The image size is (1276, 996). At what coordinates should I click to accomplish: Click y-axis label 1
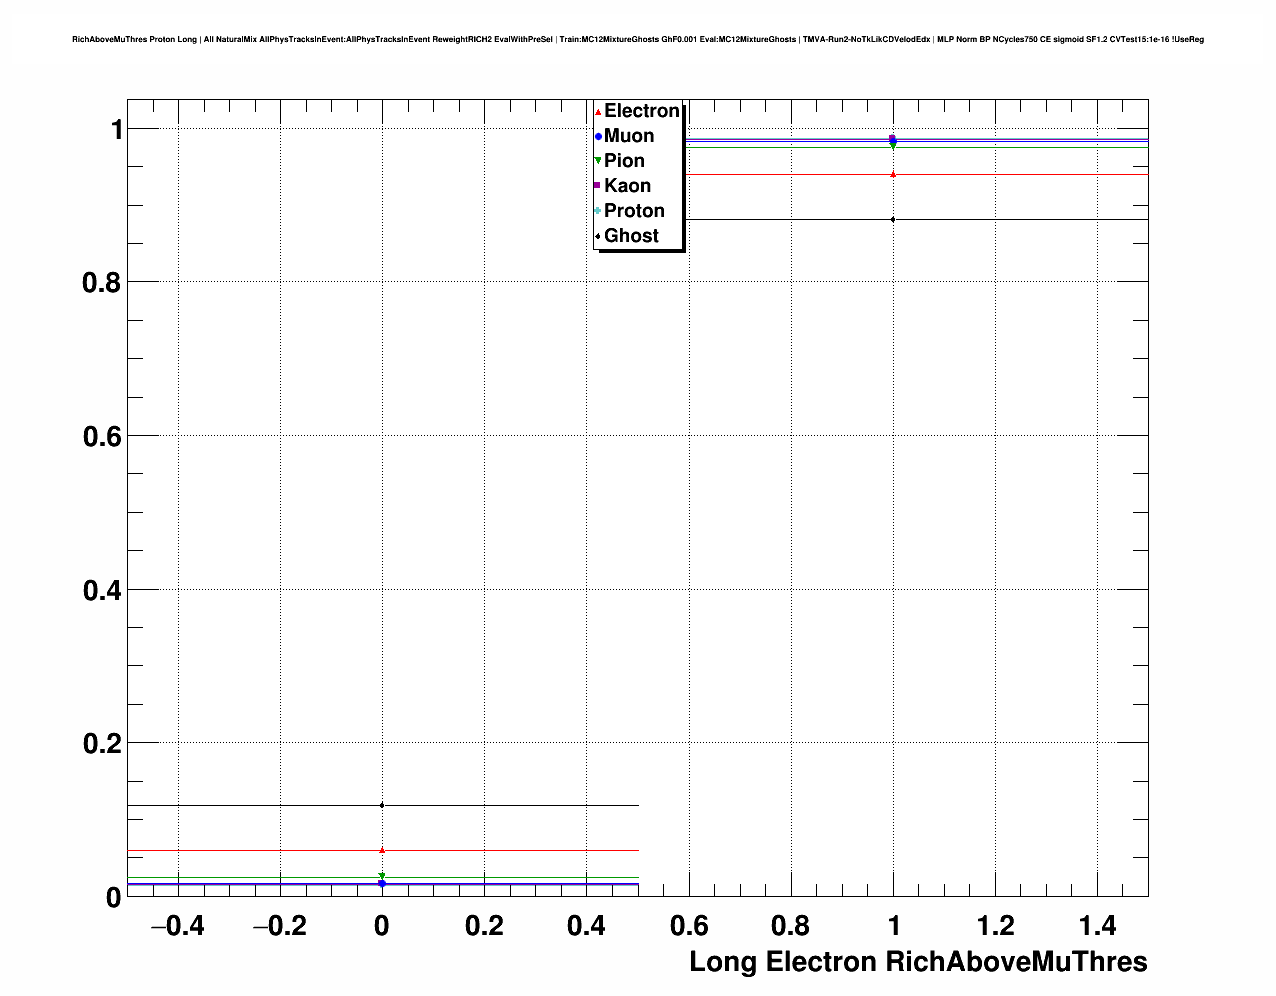point(115,129)
